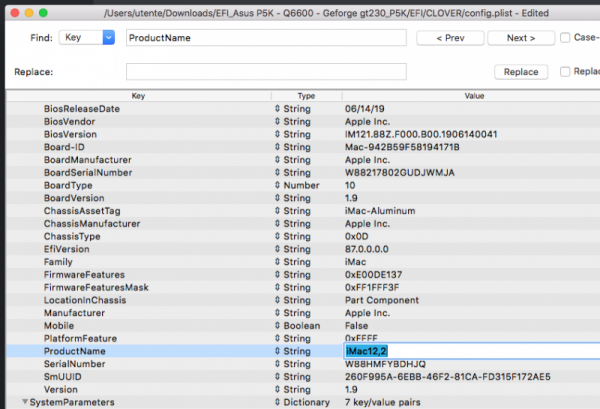Toggle the Case-sensitive checkbox

point(567,38)
